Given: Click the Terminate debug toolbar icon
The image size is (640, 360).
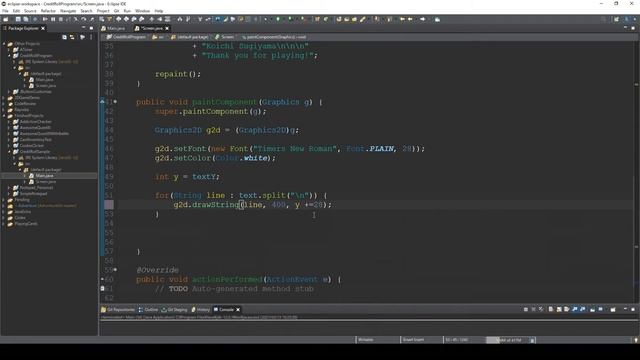Looking at the screenshot, I should point(61,19).
